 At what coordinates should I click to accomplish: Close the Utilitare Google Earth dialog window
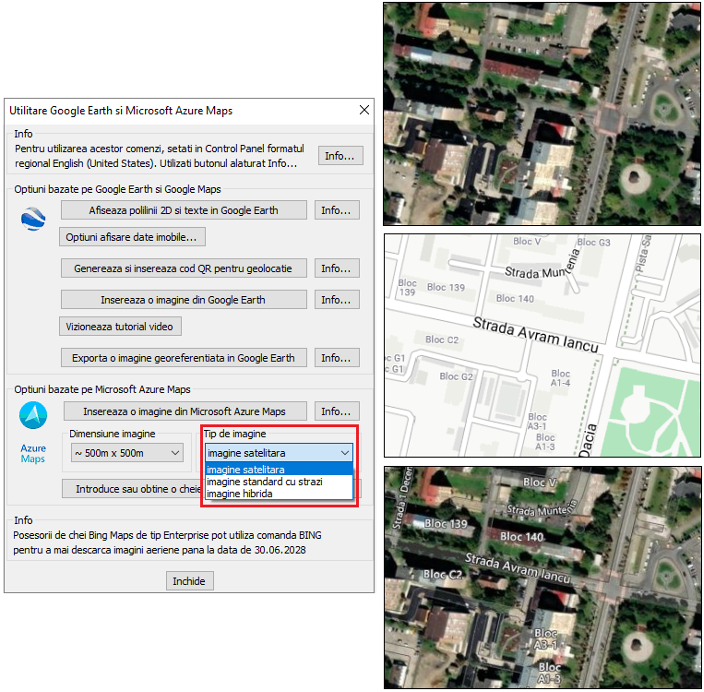pyautogui.click(x=361, y=110)
